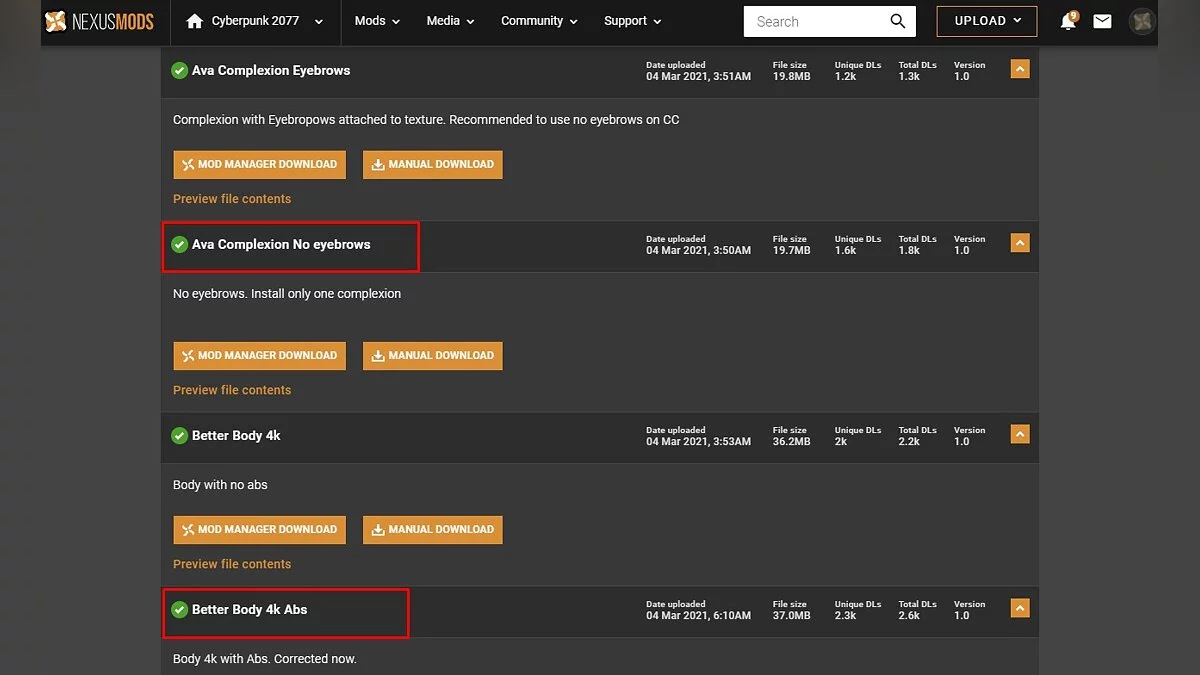
Task: Open the user profile avatar
Action: [1141, 21]
